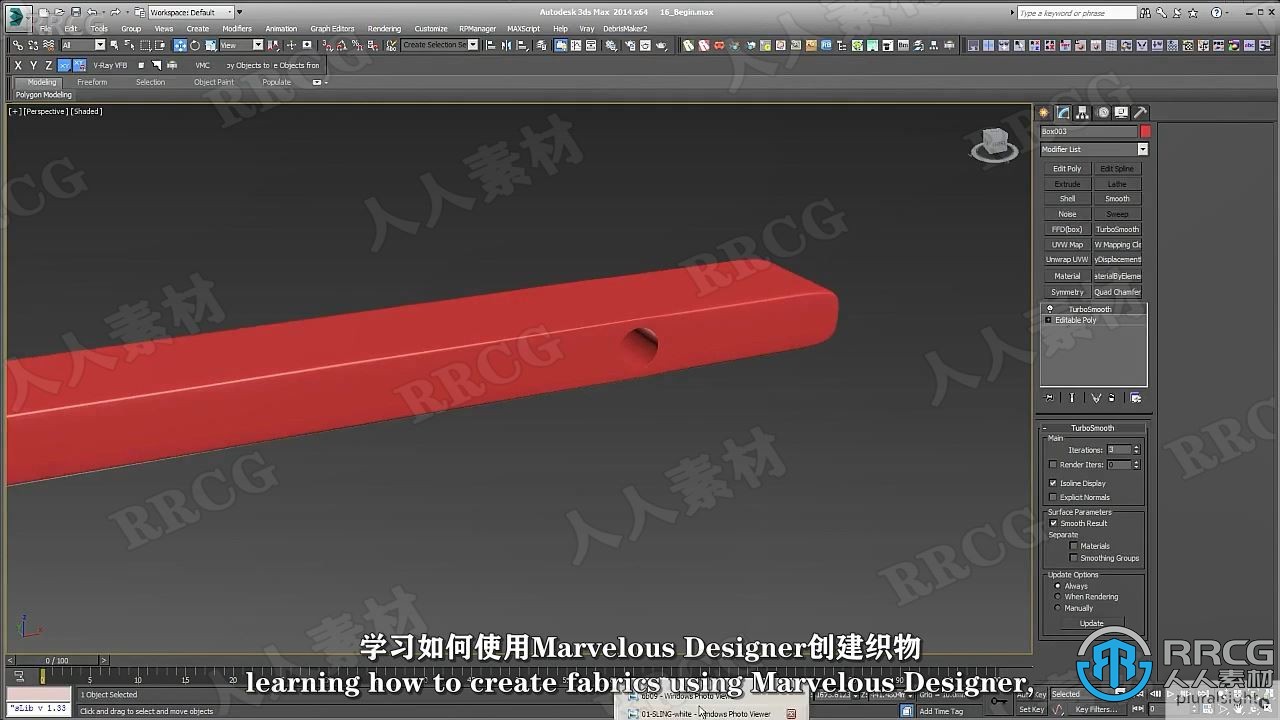This screenshot has height=720, width=1280.
Task: Activate the Select and Move tool
Action: (180, 45)
